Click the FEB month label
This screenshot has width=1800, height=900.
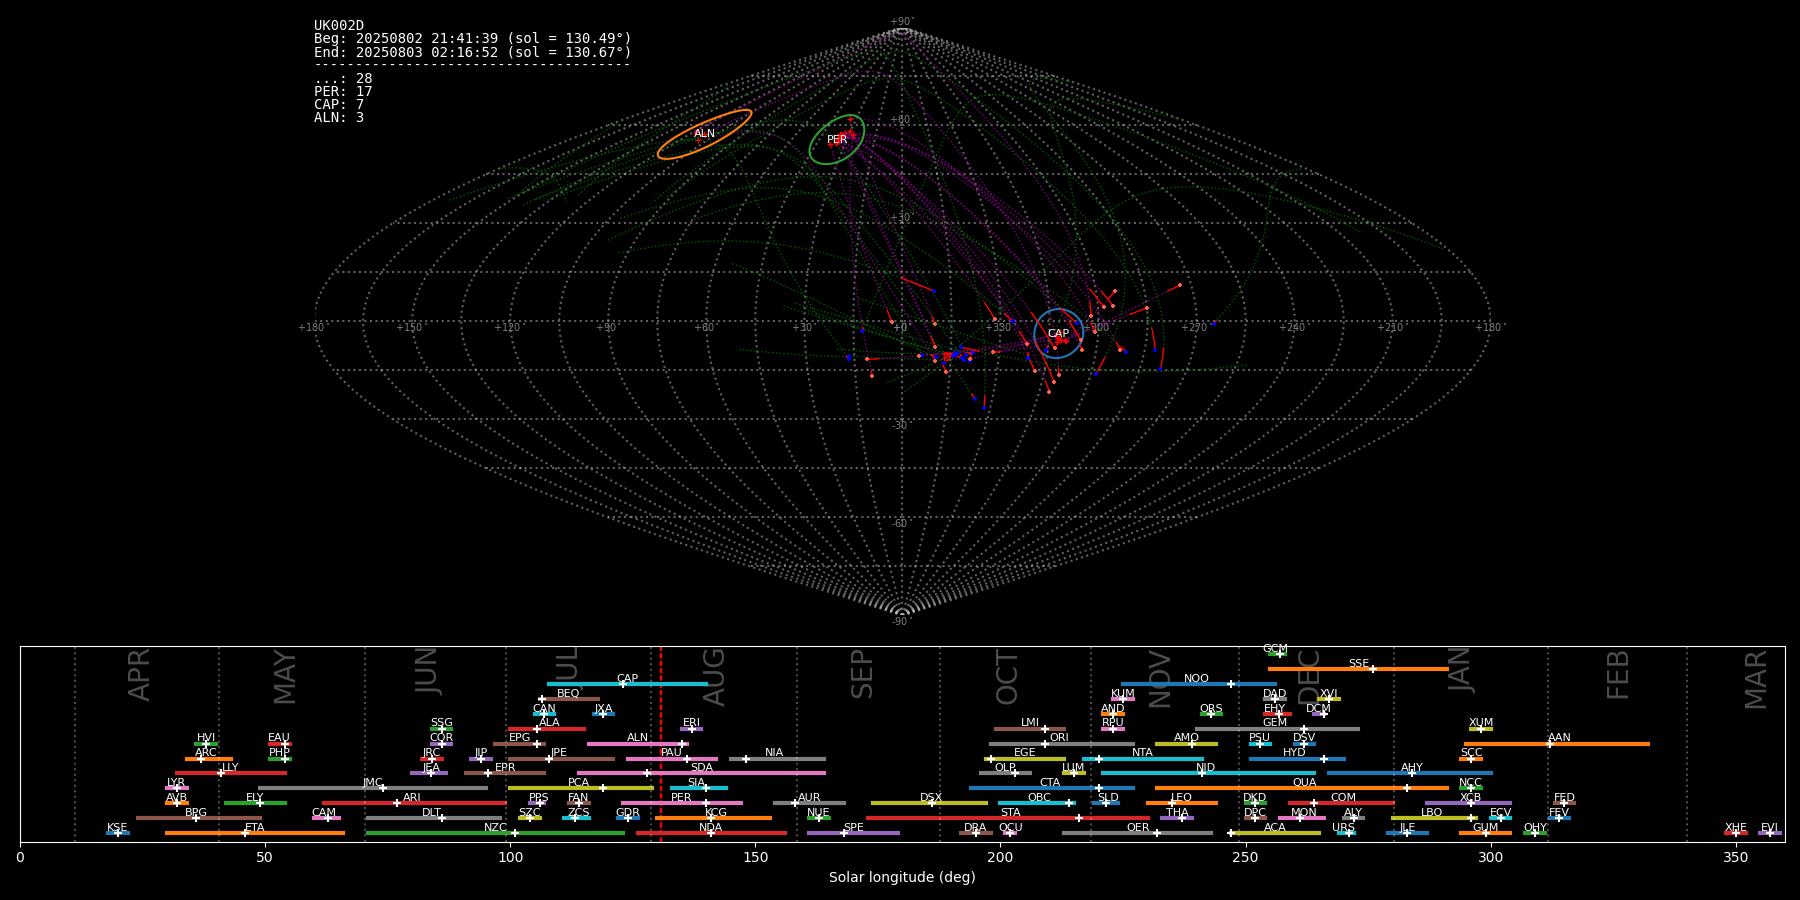[x=1618, y=674]
